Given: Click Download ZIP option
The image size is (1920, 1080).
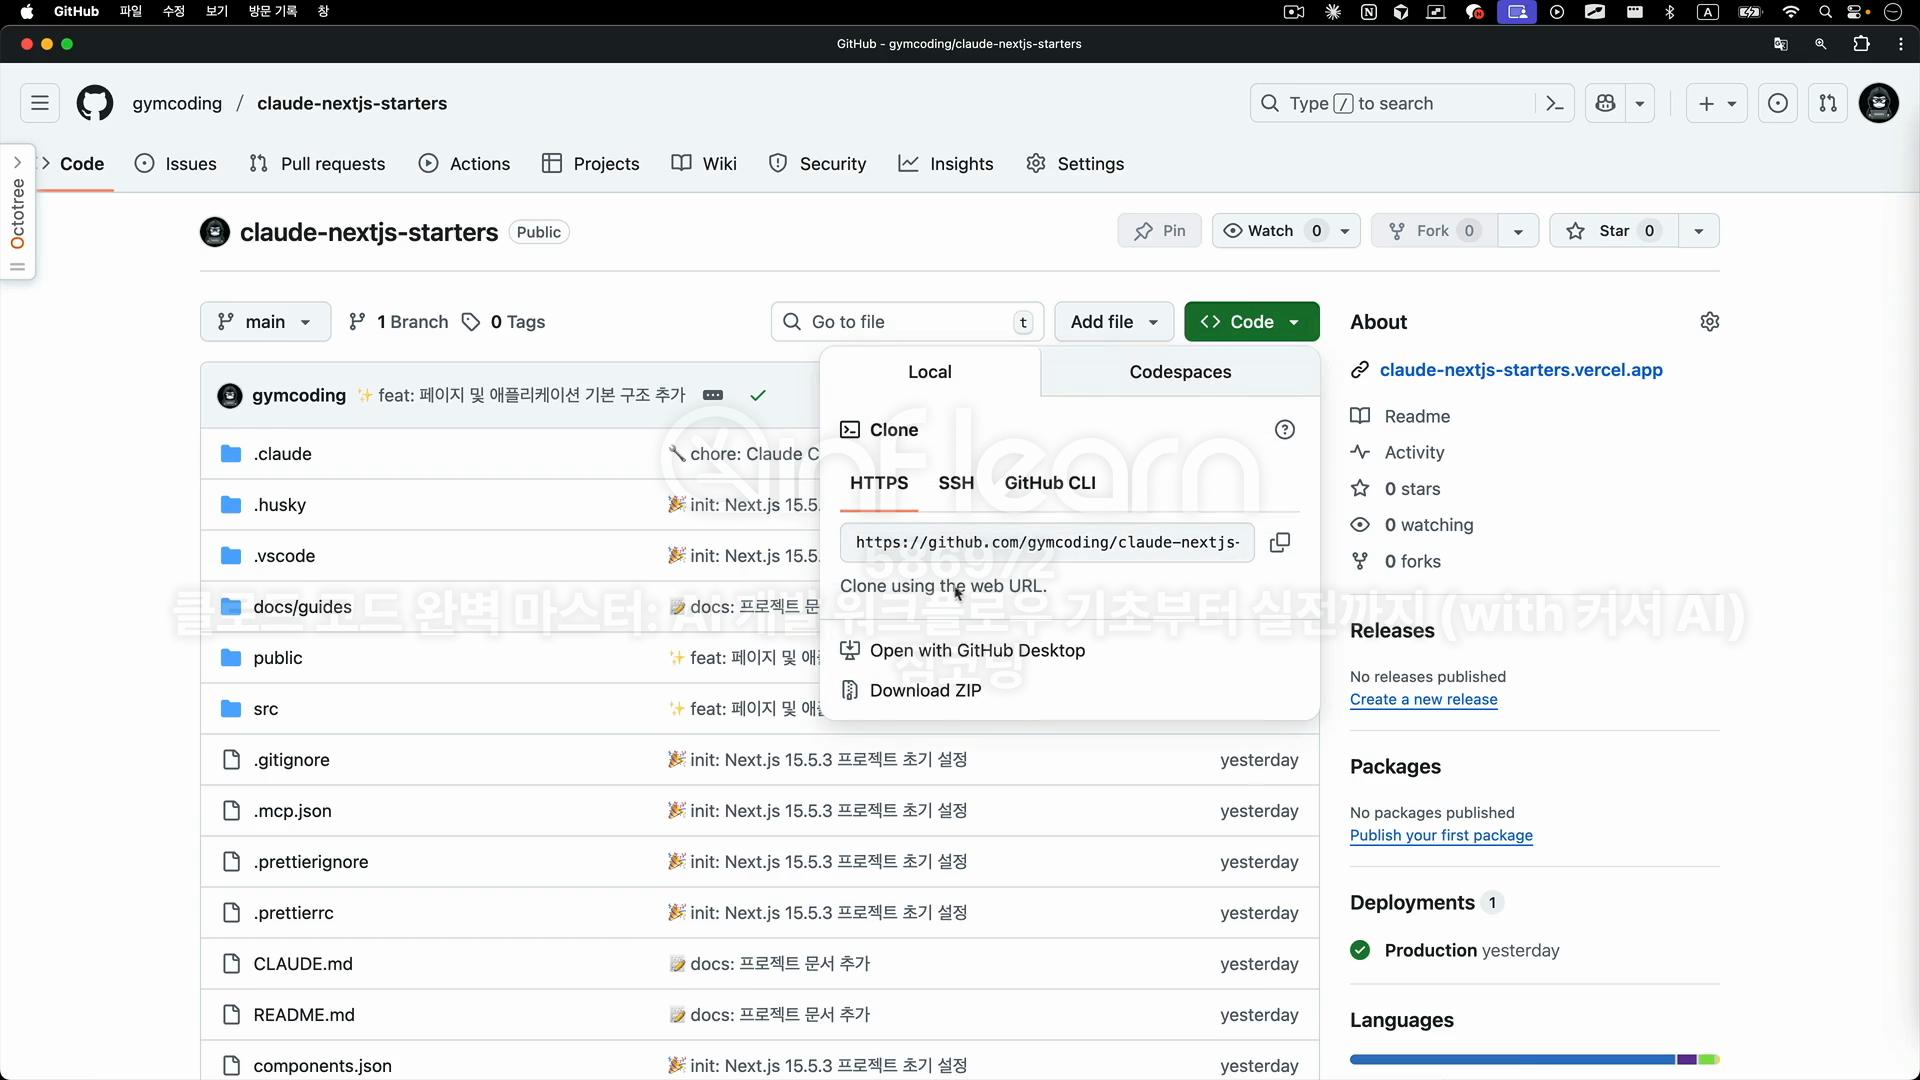Looking at the screenshot, I should tap(924, 690).
